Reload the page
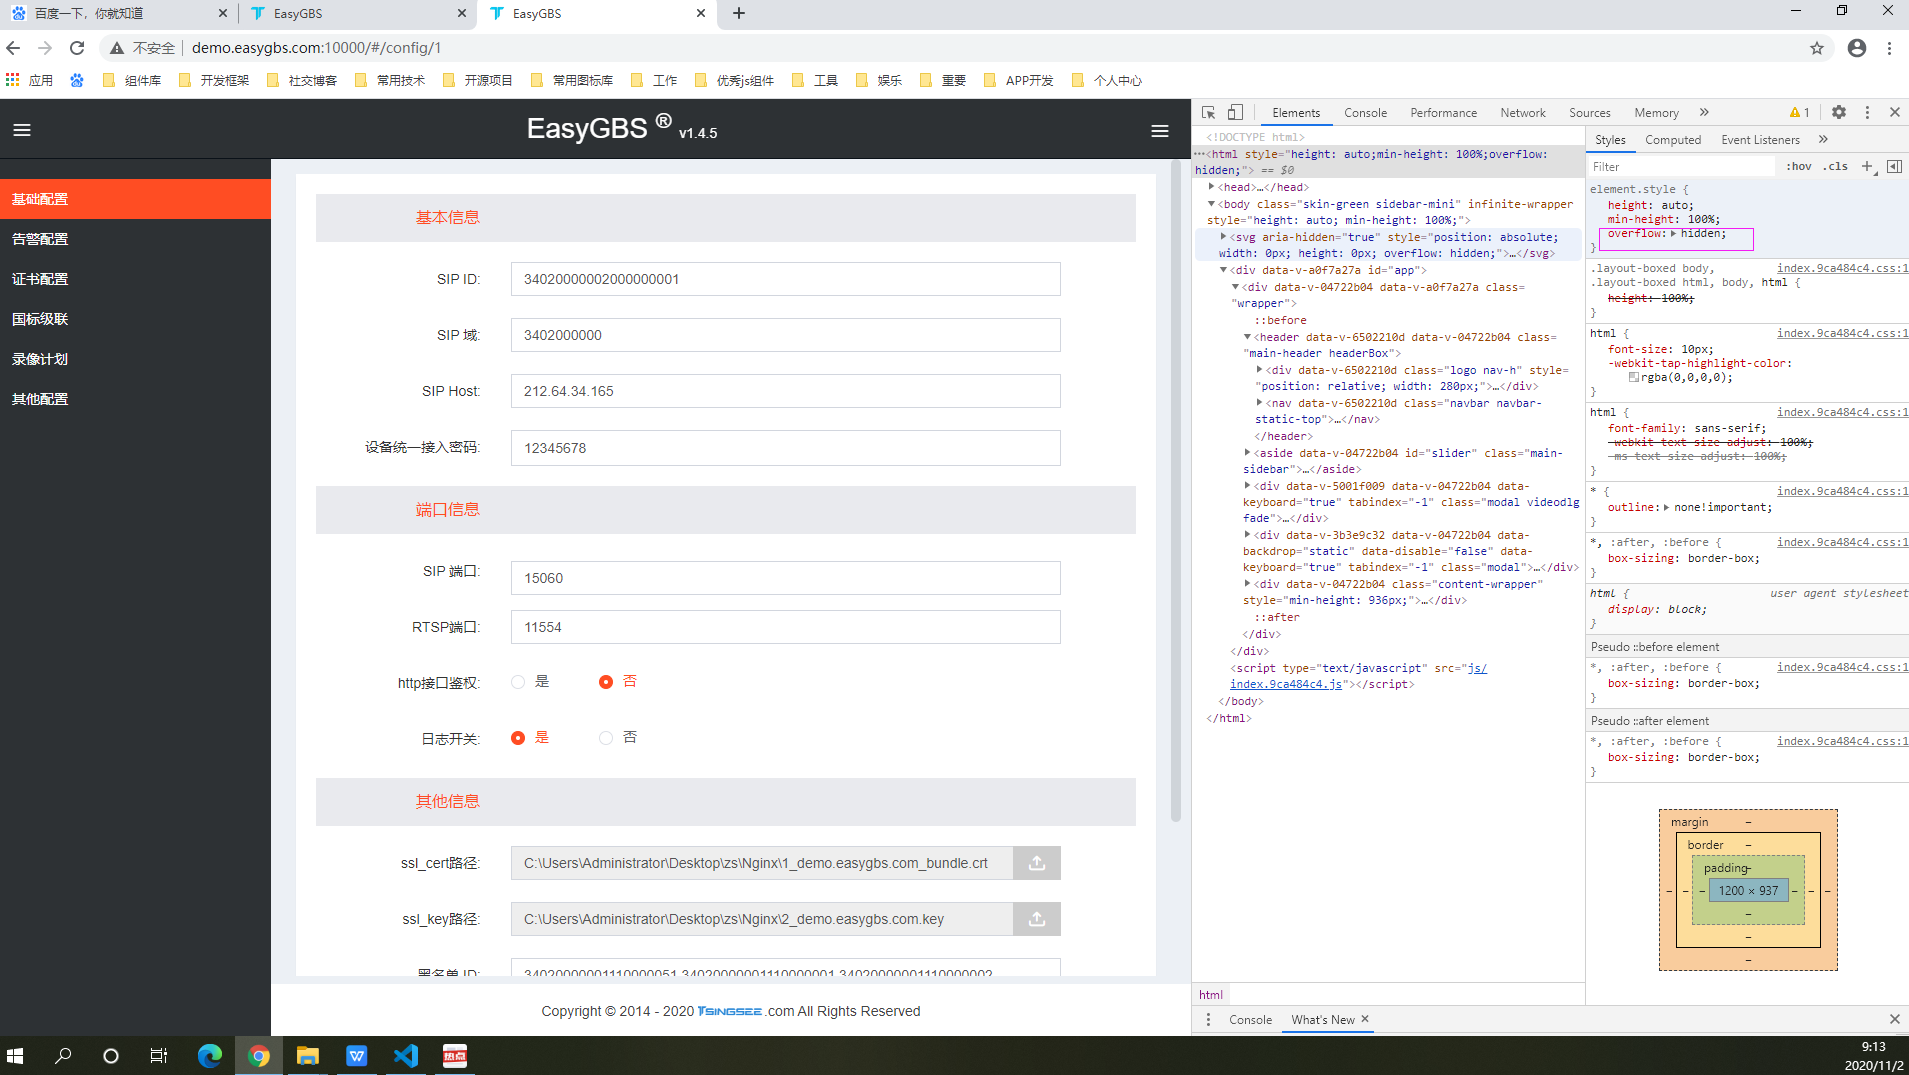Image resolution: width=1909 pixels, height=1075 pixels. pyautogui.click(x=77, y=48)
